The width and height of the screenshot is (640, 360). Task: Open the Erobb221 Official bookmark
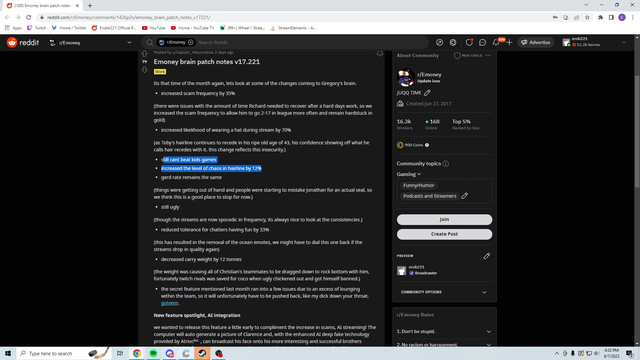114,28
